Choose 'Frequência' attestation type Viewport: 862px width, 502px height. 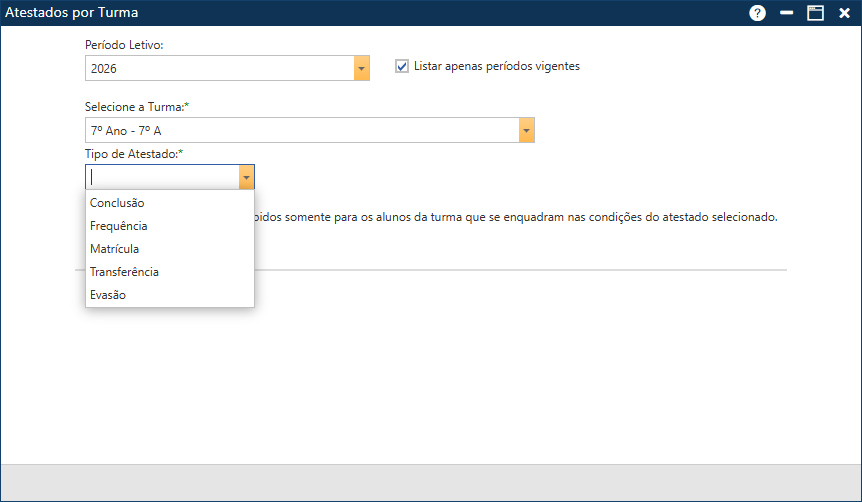pyautogui.click(x=119, y=226)
